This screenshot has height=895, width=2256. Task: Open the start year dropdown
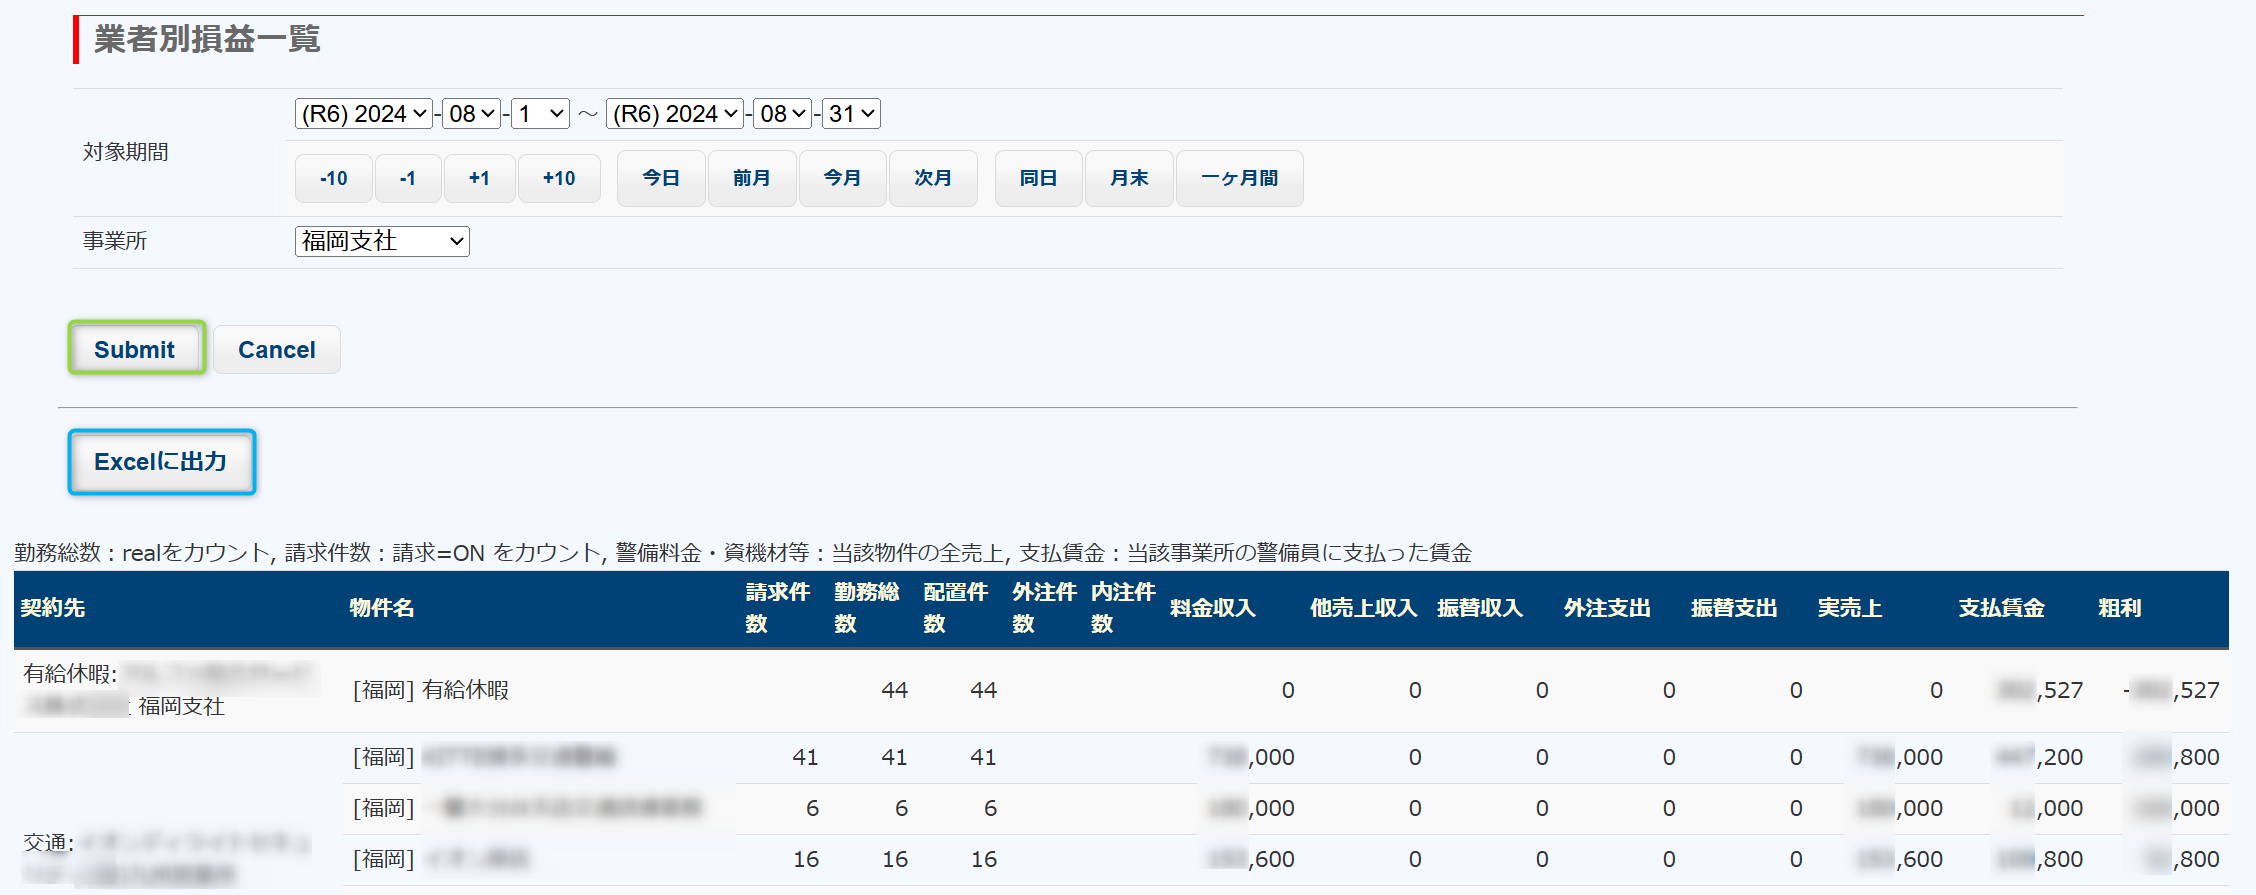(x=364, y=114)
